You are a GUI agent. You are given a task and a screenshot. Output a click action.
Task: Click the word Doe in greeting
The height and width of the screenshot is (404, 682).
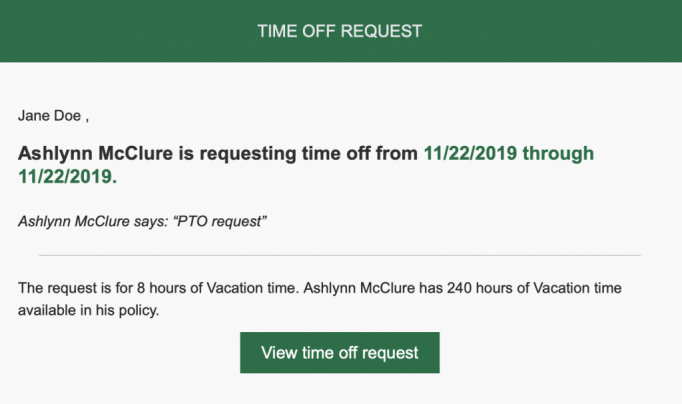pos(67,116)
